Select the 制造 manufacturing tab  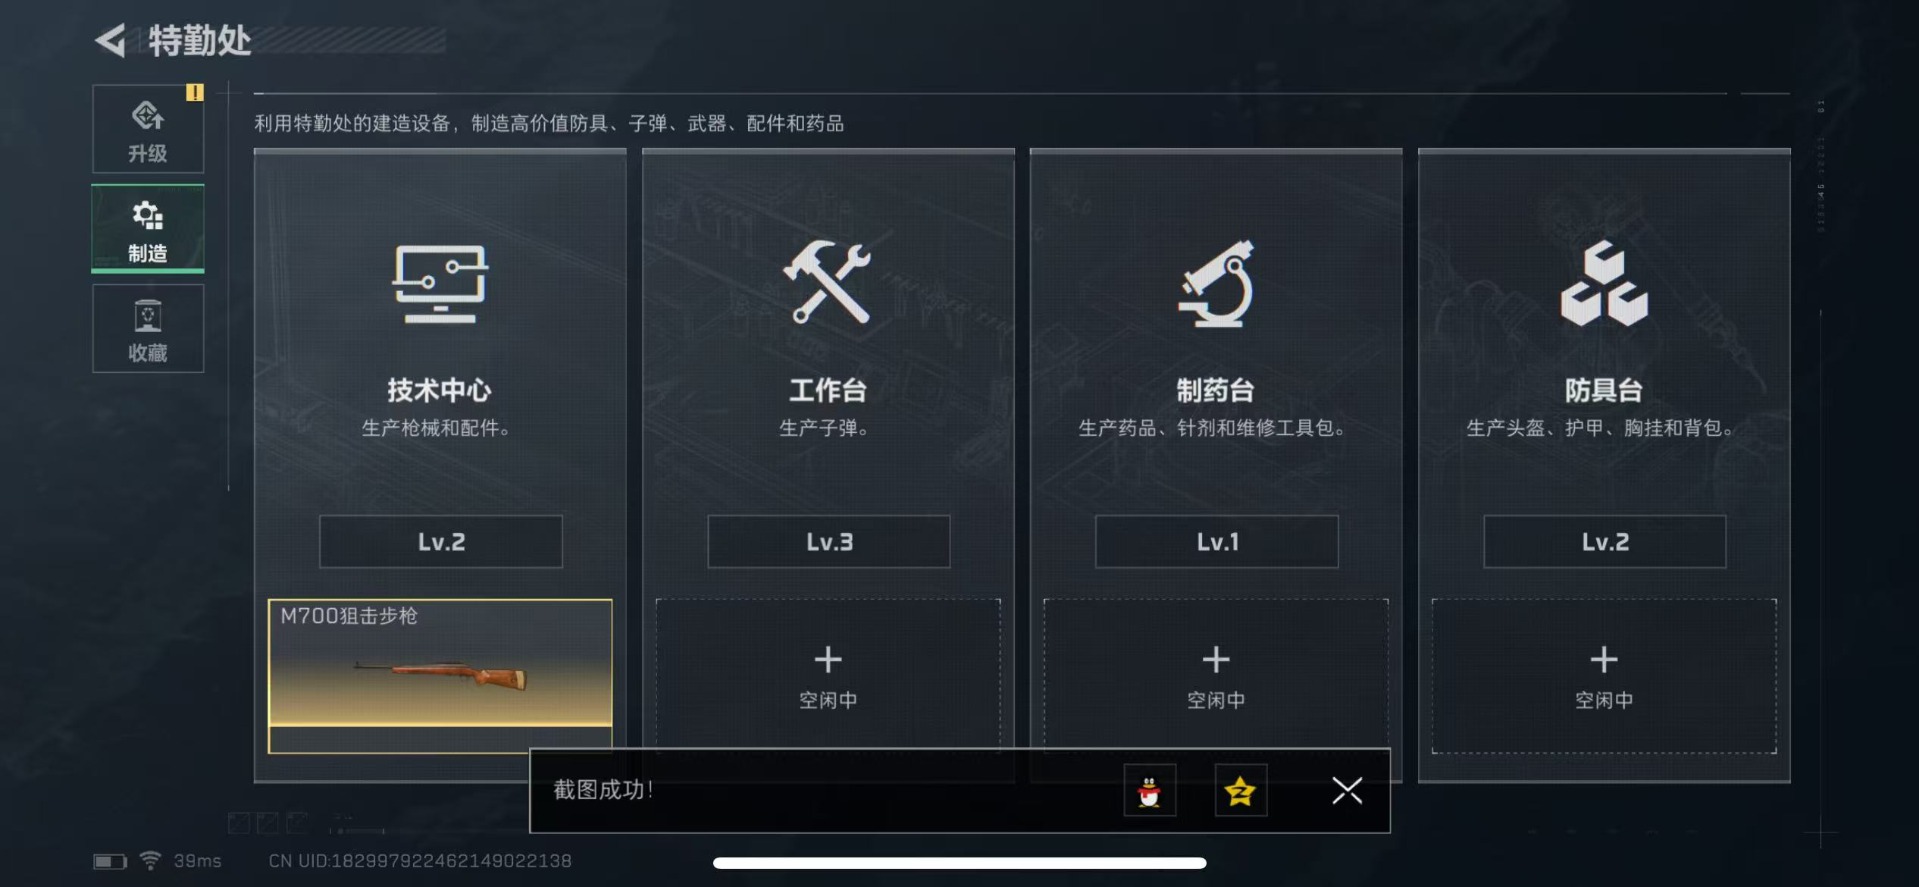pos(148,229)
